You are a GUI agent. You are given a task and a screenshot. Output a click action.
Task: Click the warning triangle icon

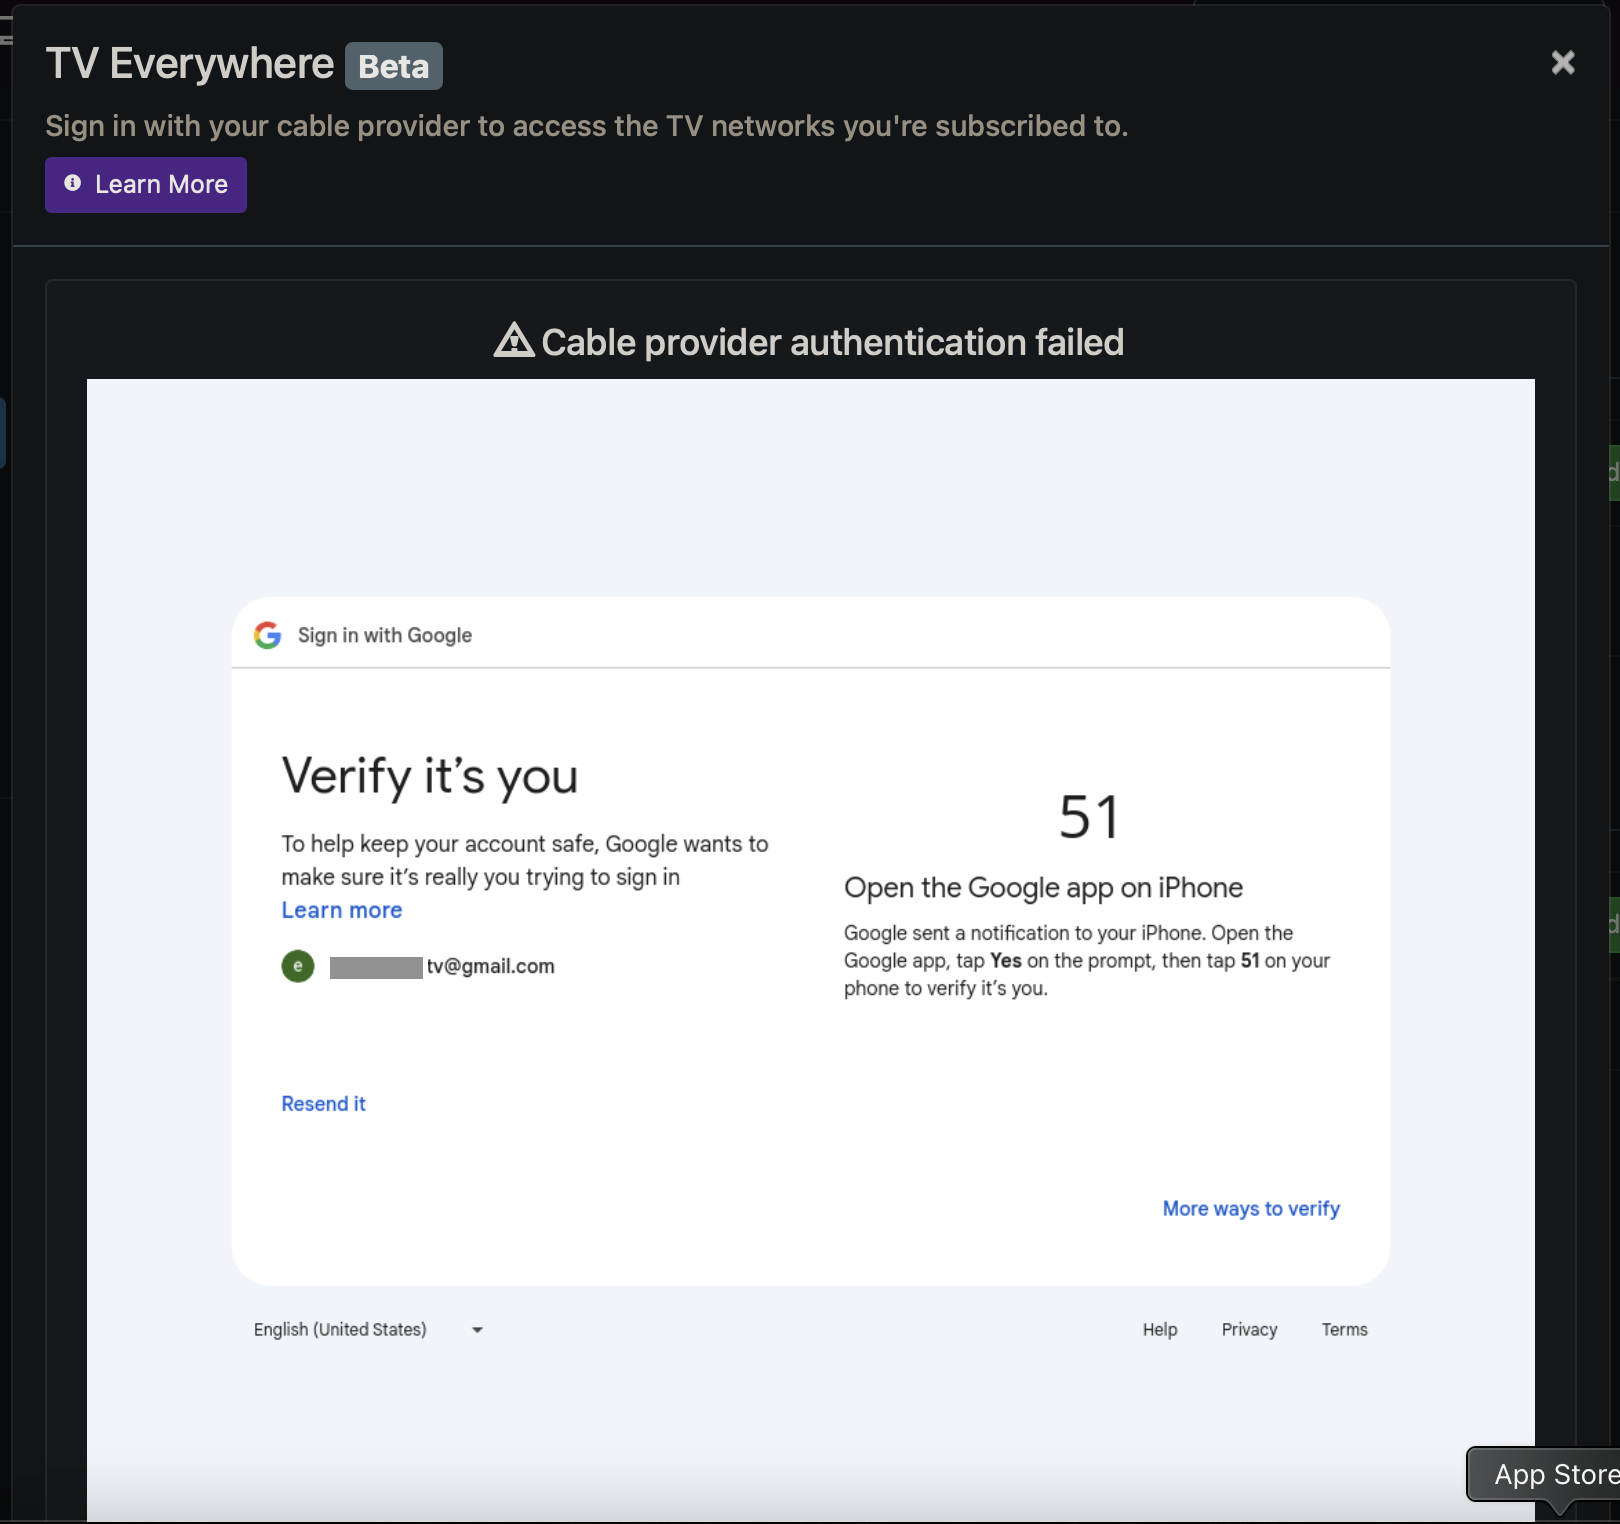[514, 340]
